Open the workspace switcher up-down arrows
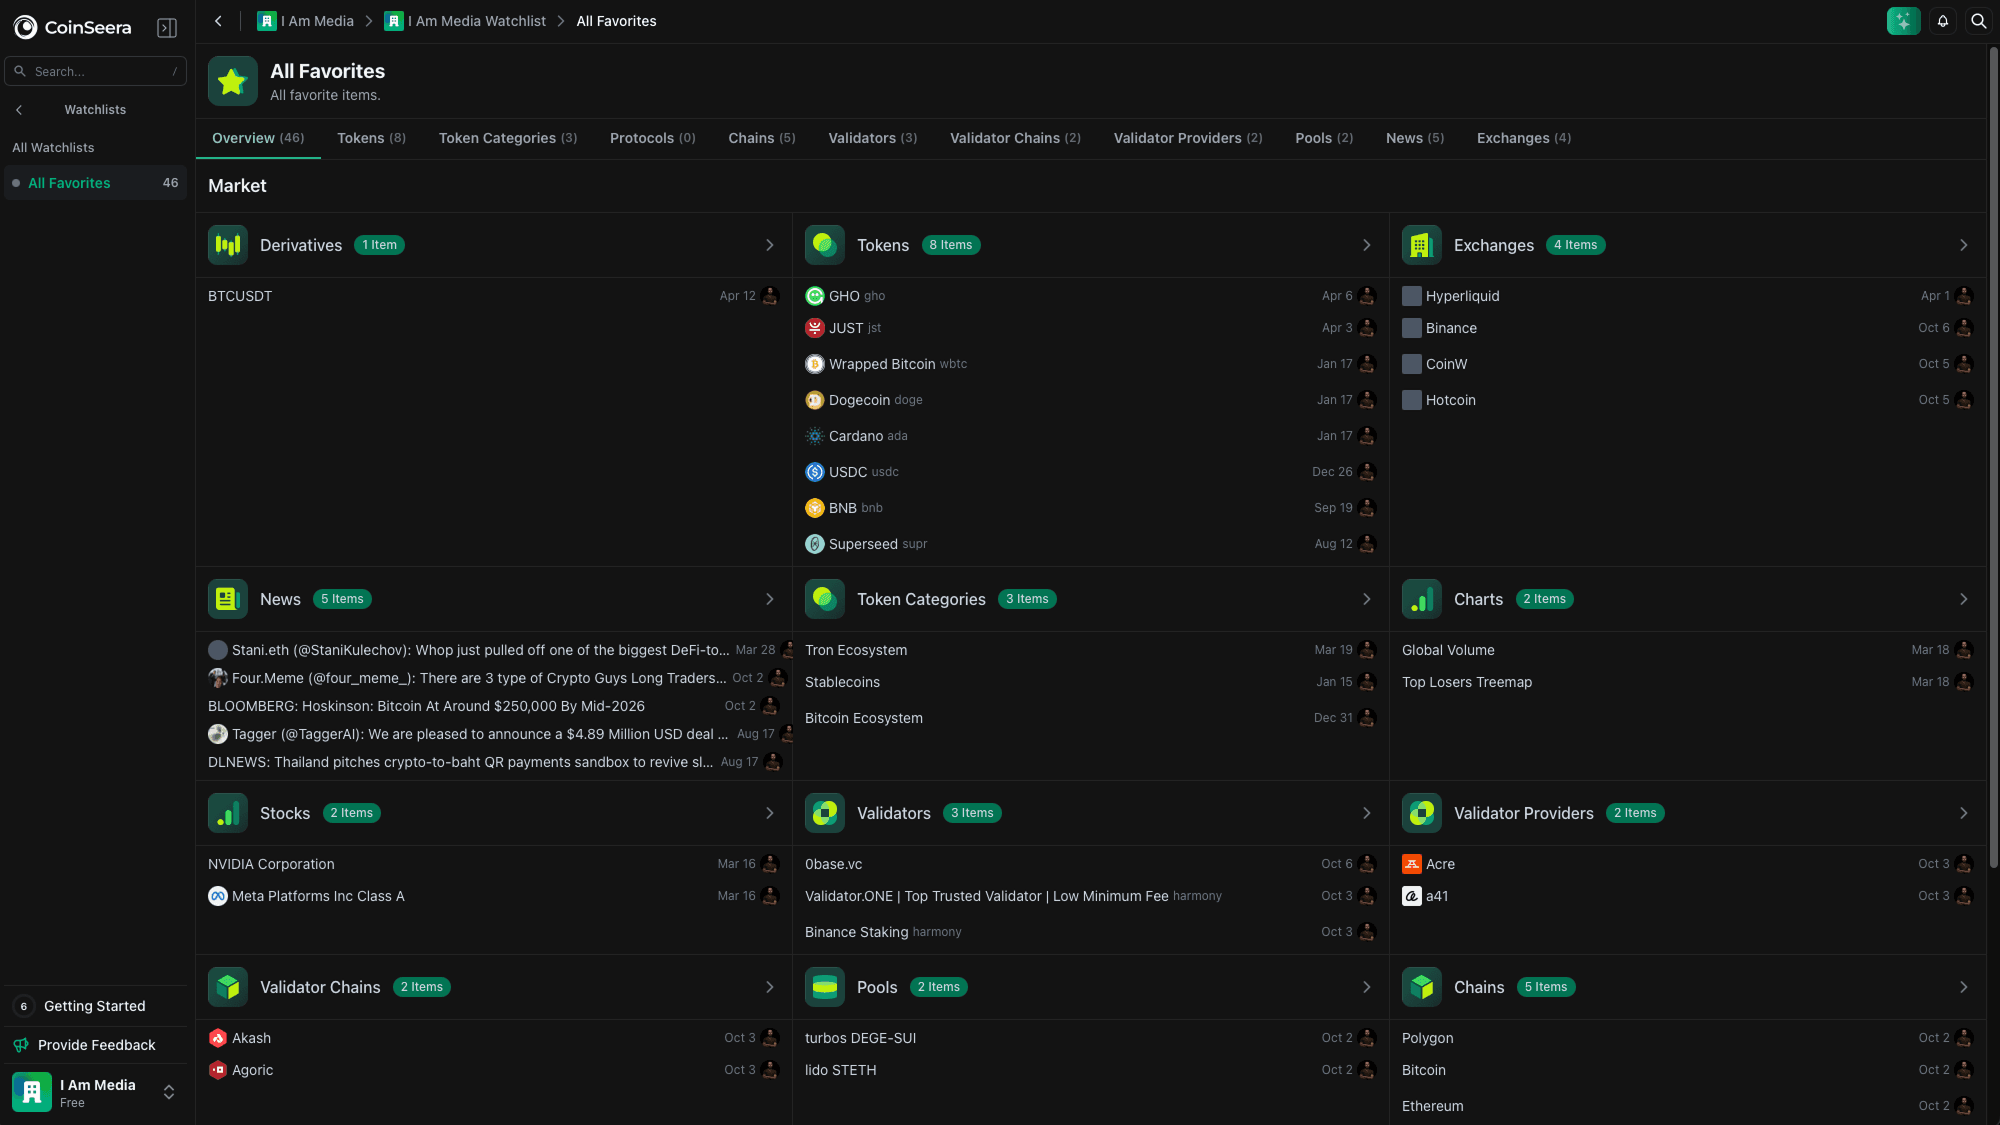 [169, 1092]
